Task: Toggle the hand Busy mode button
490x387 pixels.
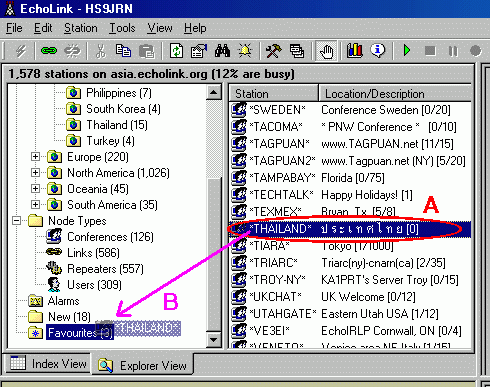Action: point(326,51)
